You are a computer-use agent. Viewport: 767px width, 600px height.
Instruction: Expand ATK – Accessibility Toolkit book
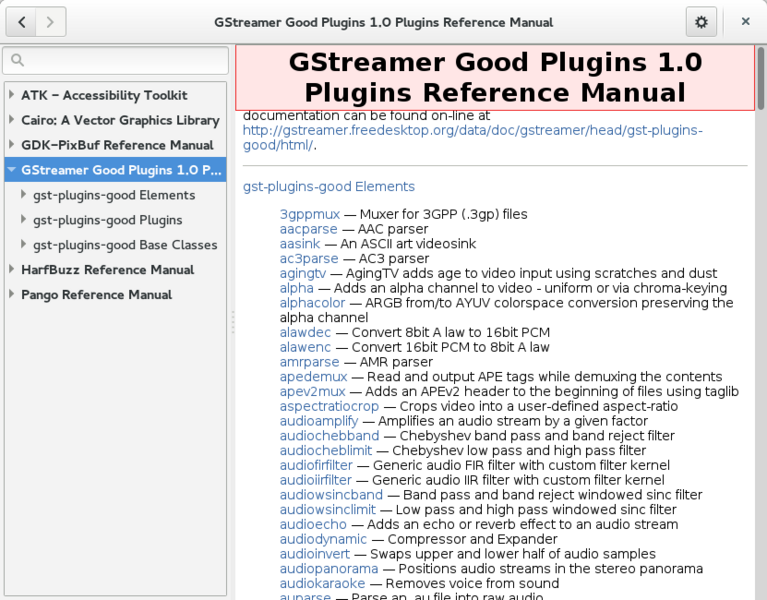(11, 94)
